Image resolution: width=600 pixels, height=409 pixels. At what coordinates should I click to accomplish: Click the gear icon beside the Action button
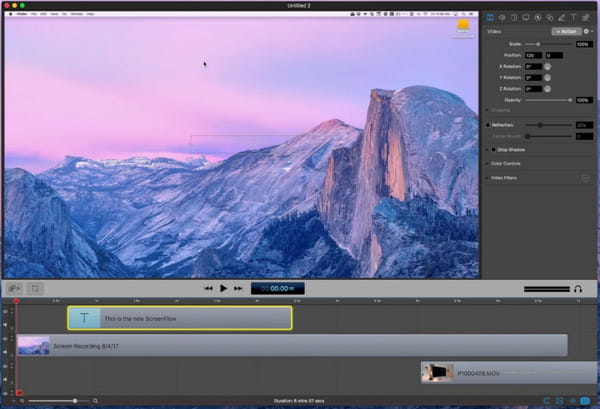coord(586,31)
